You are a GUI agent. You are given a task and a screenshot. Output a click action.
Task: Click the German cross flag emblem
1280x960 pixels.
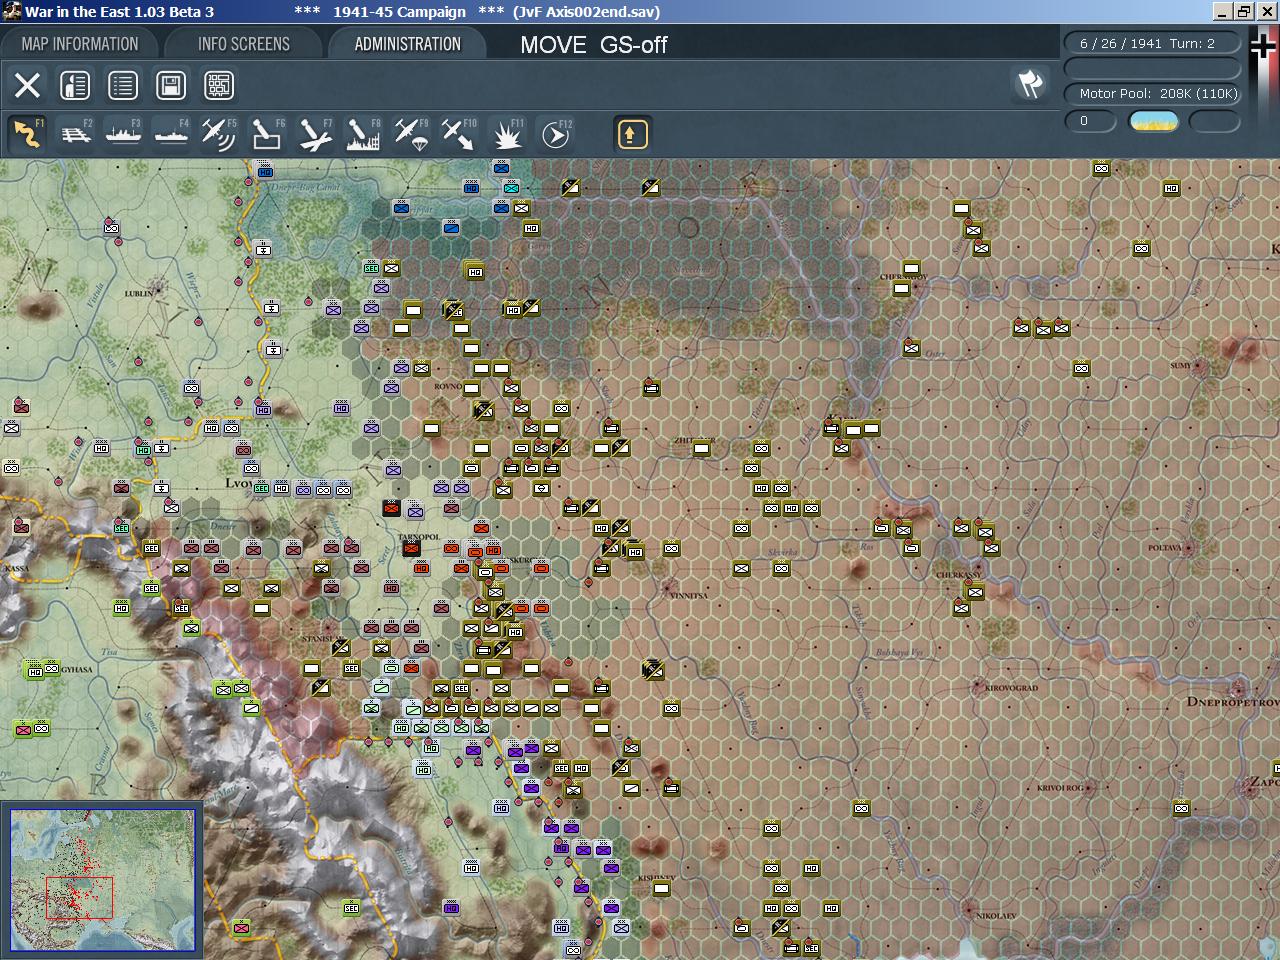1264,48
